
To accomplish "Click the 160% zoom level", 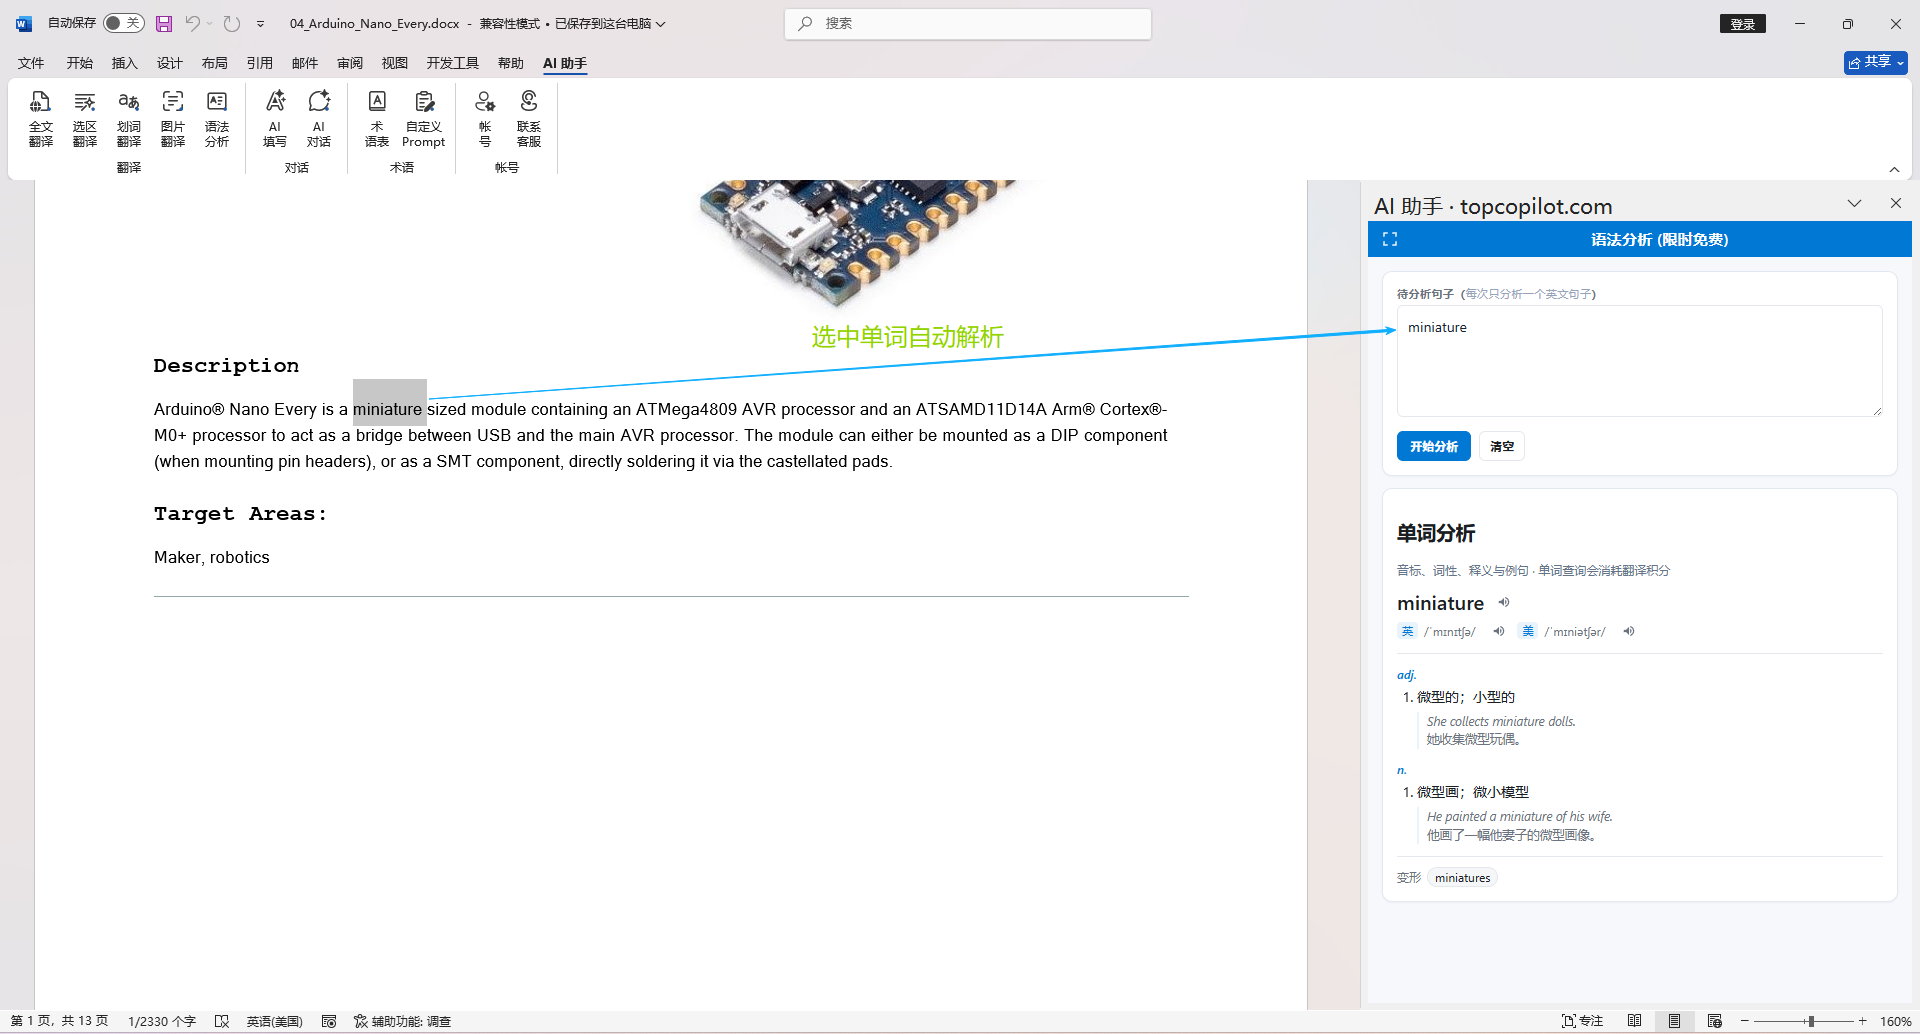I will 1895,1021.
